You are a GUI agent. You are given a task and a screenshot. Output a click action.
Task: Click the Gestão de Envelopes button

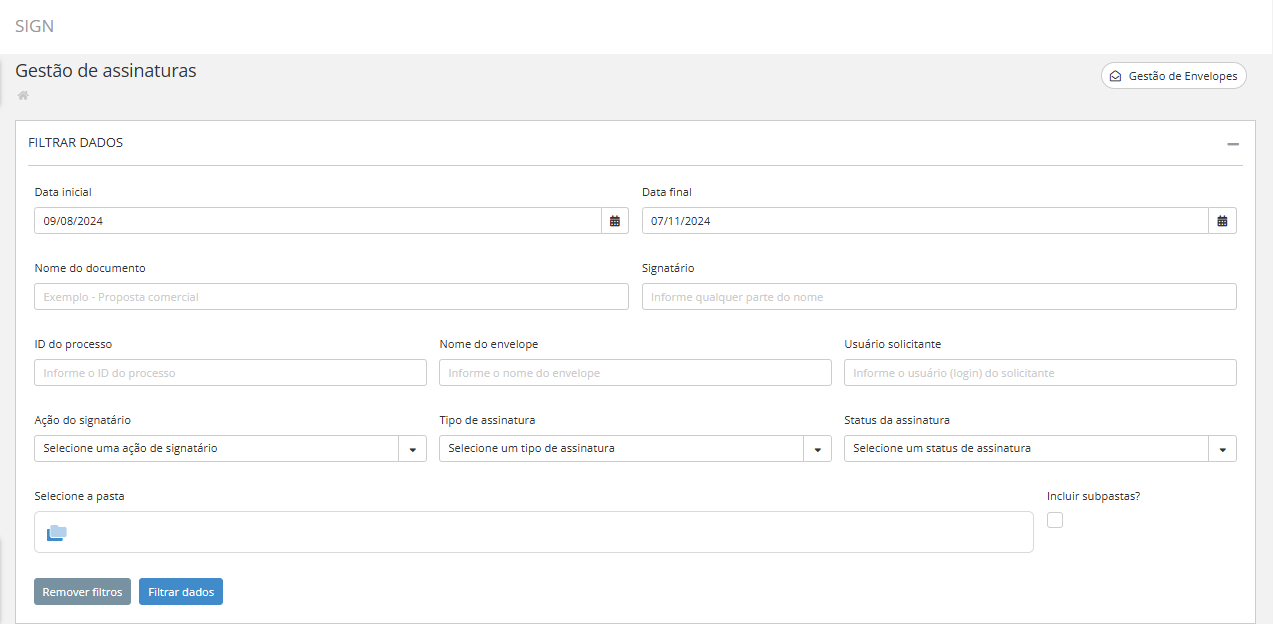1173,76
